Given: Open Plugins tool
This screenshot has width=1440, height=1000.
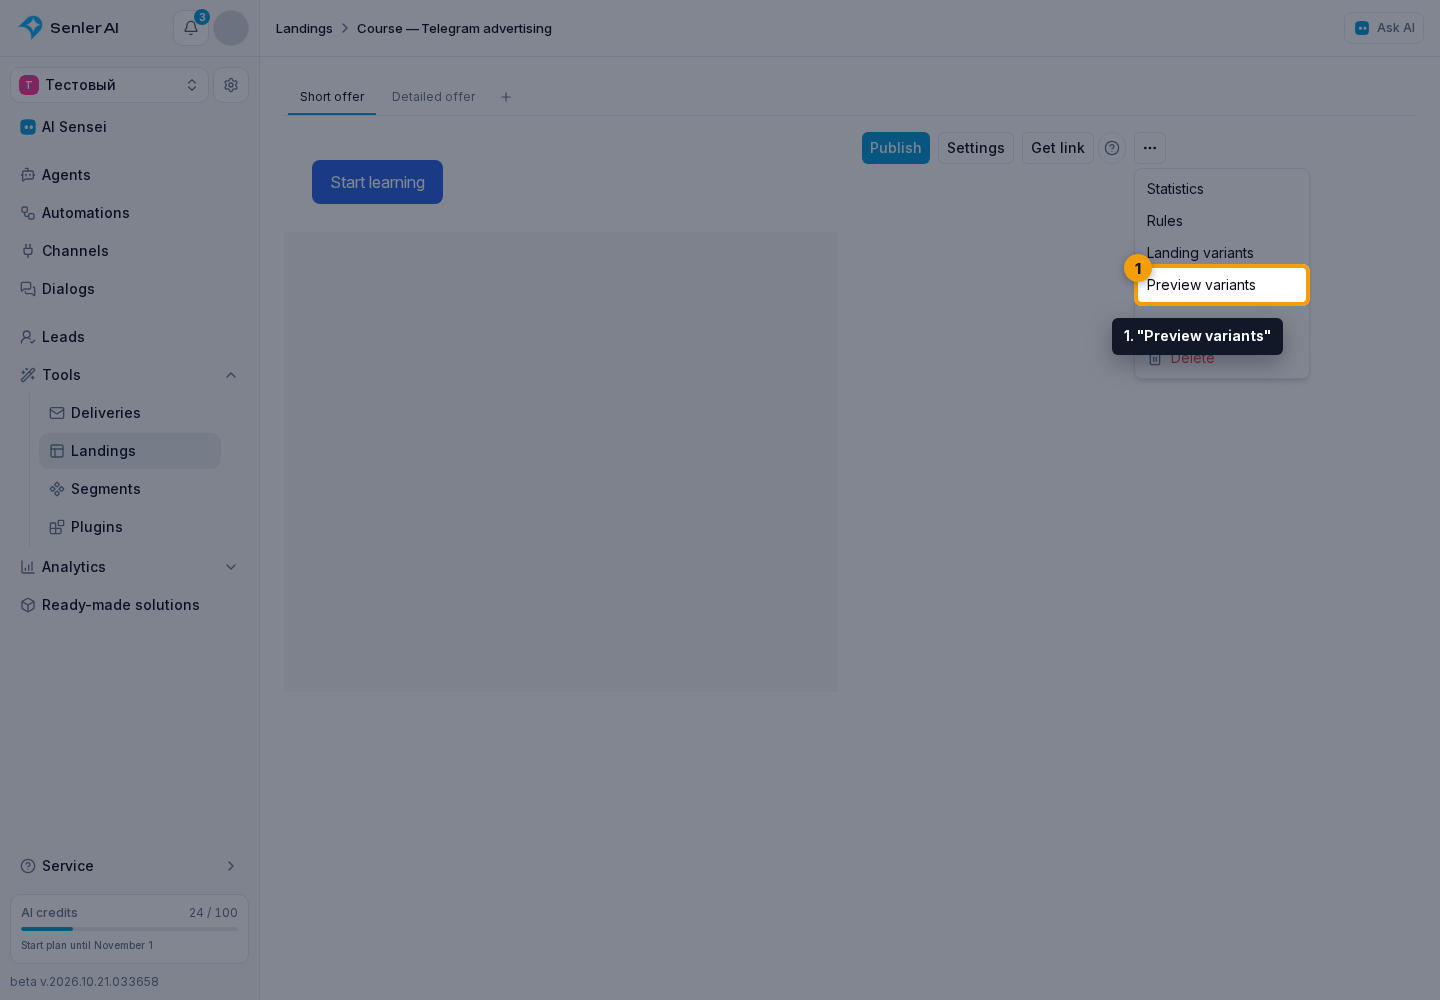Looking at the screenshot, I should tap(130, 527).
